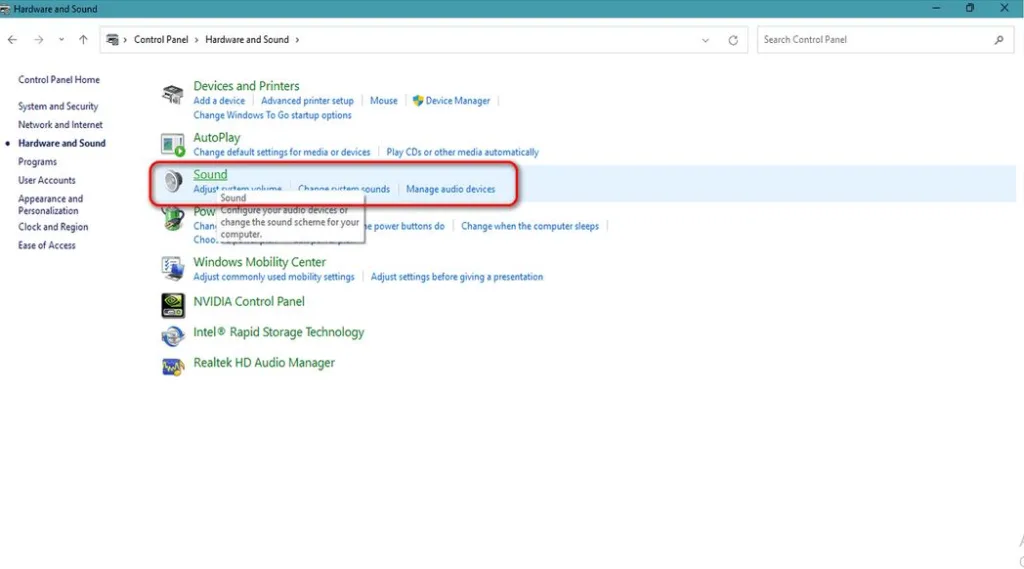Open the recent locations dropdown arrow

tap(61, 40)
